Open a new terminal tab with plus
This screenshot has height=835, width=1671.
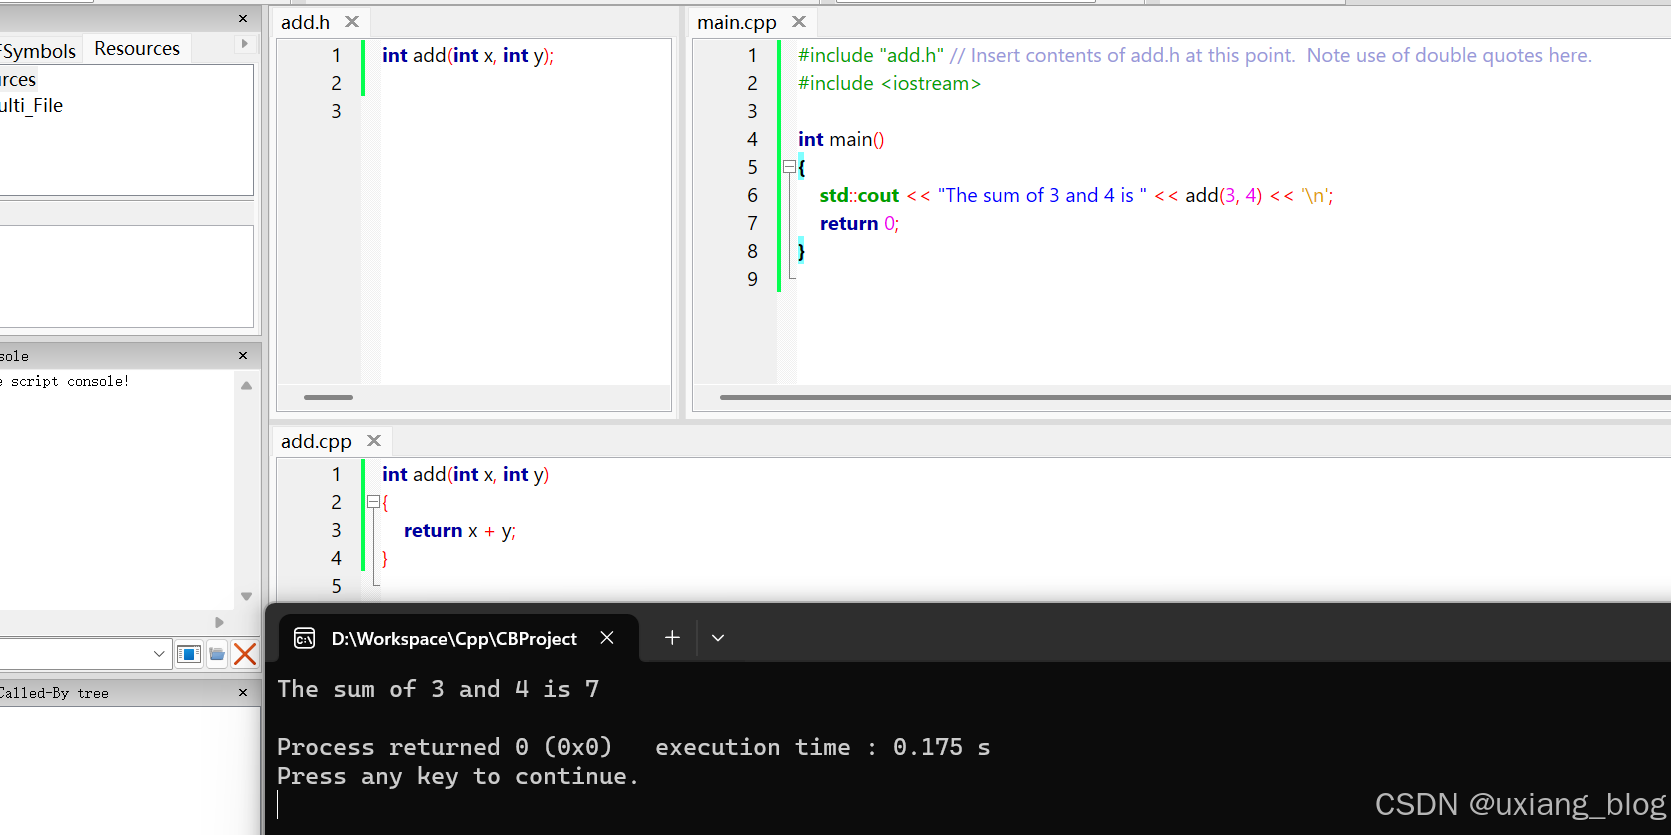672,637
